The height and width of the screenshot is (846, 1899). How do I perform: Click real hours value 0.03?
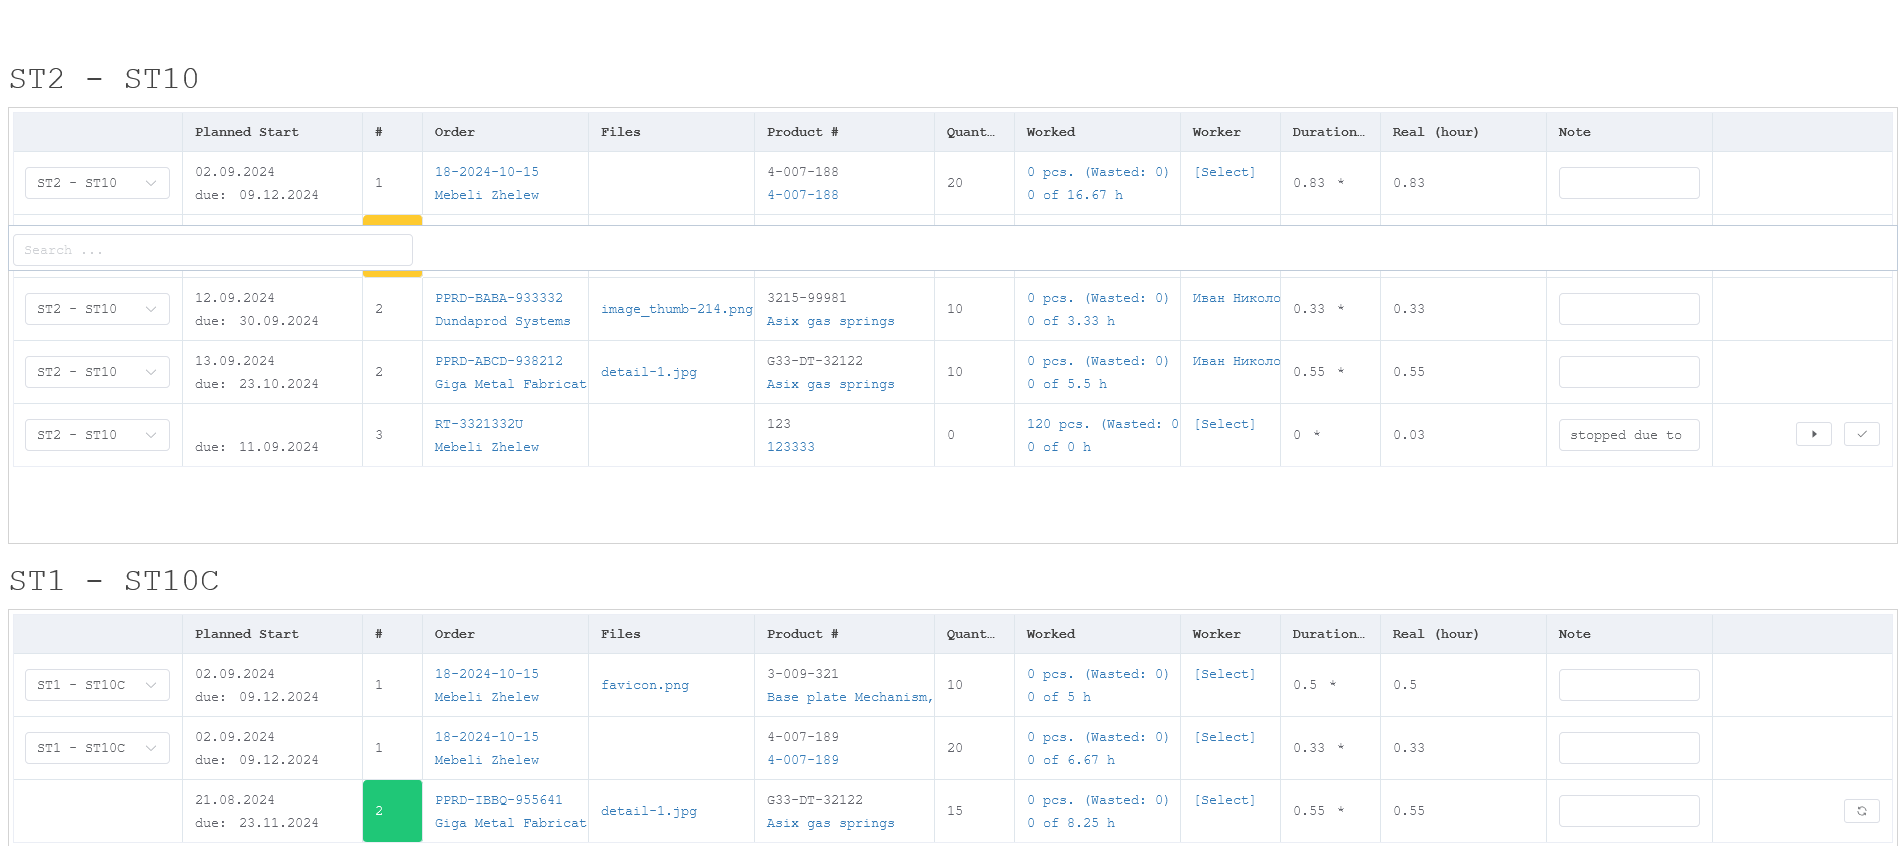click(x=1408, y=435)
